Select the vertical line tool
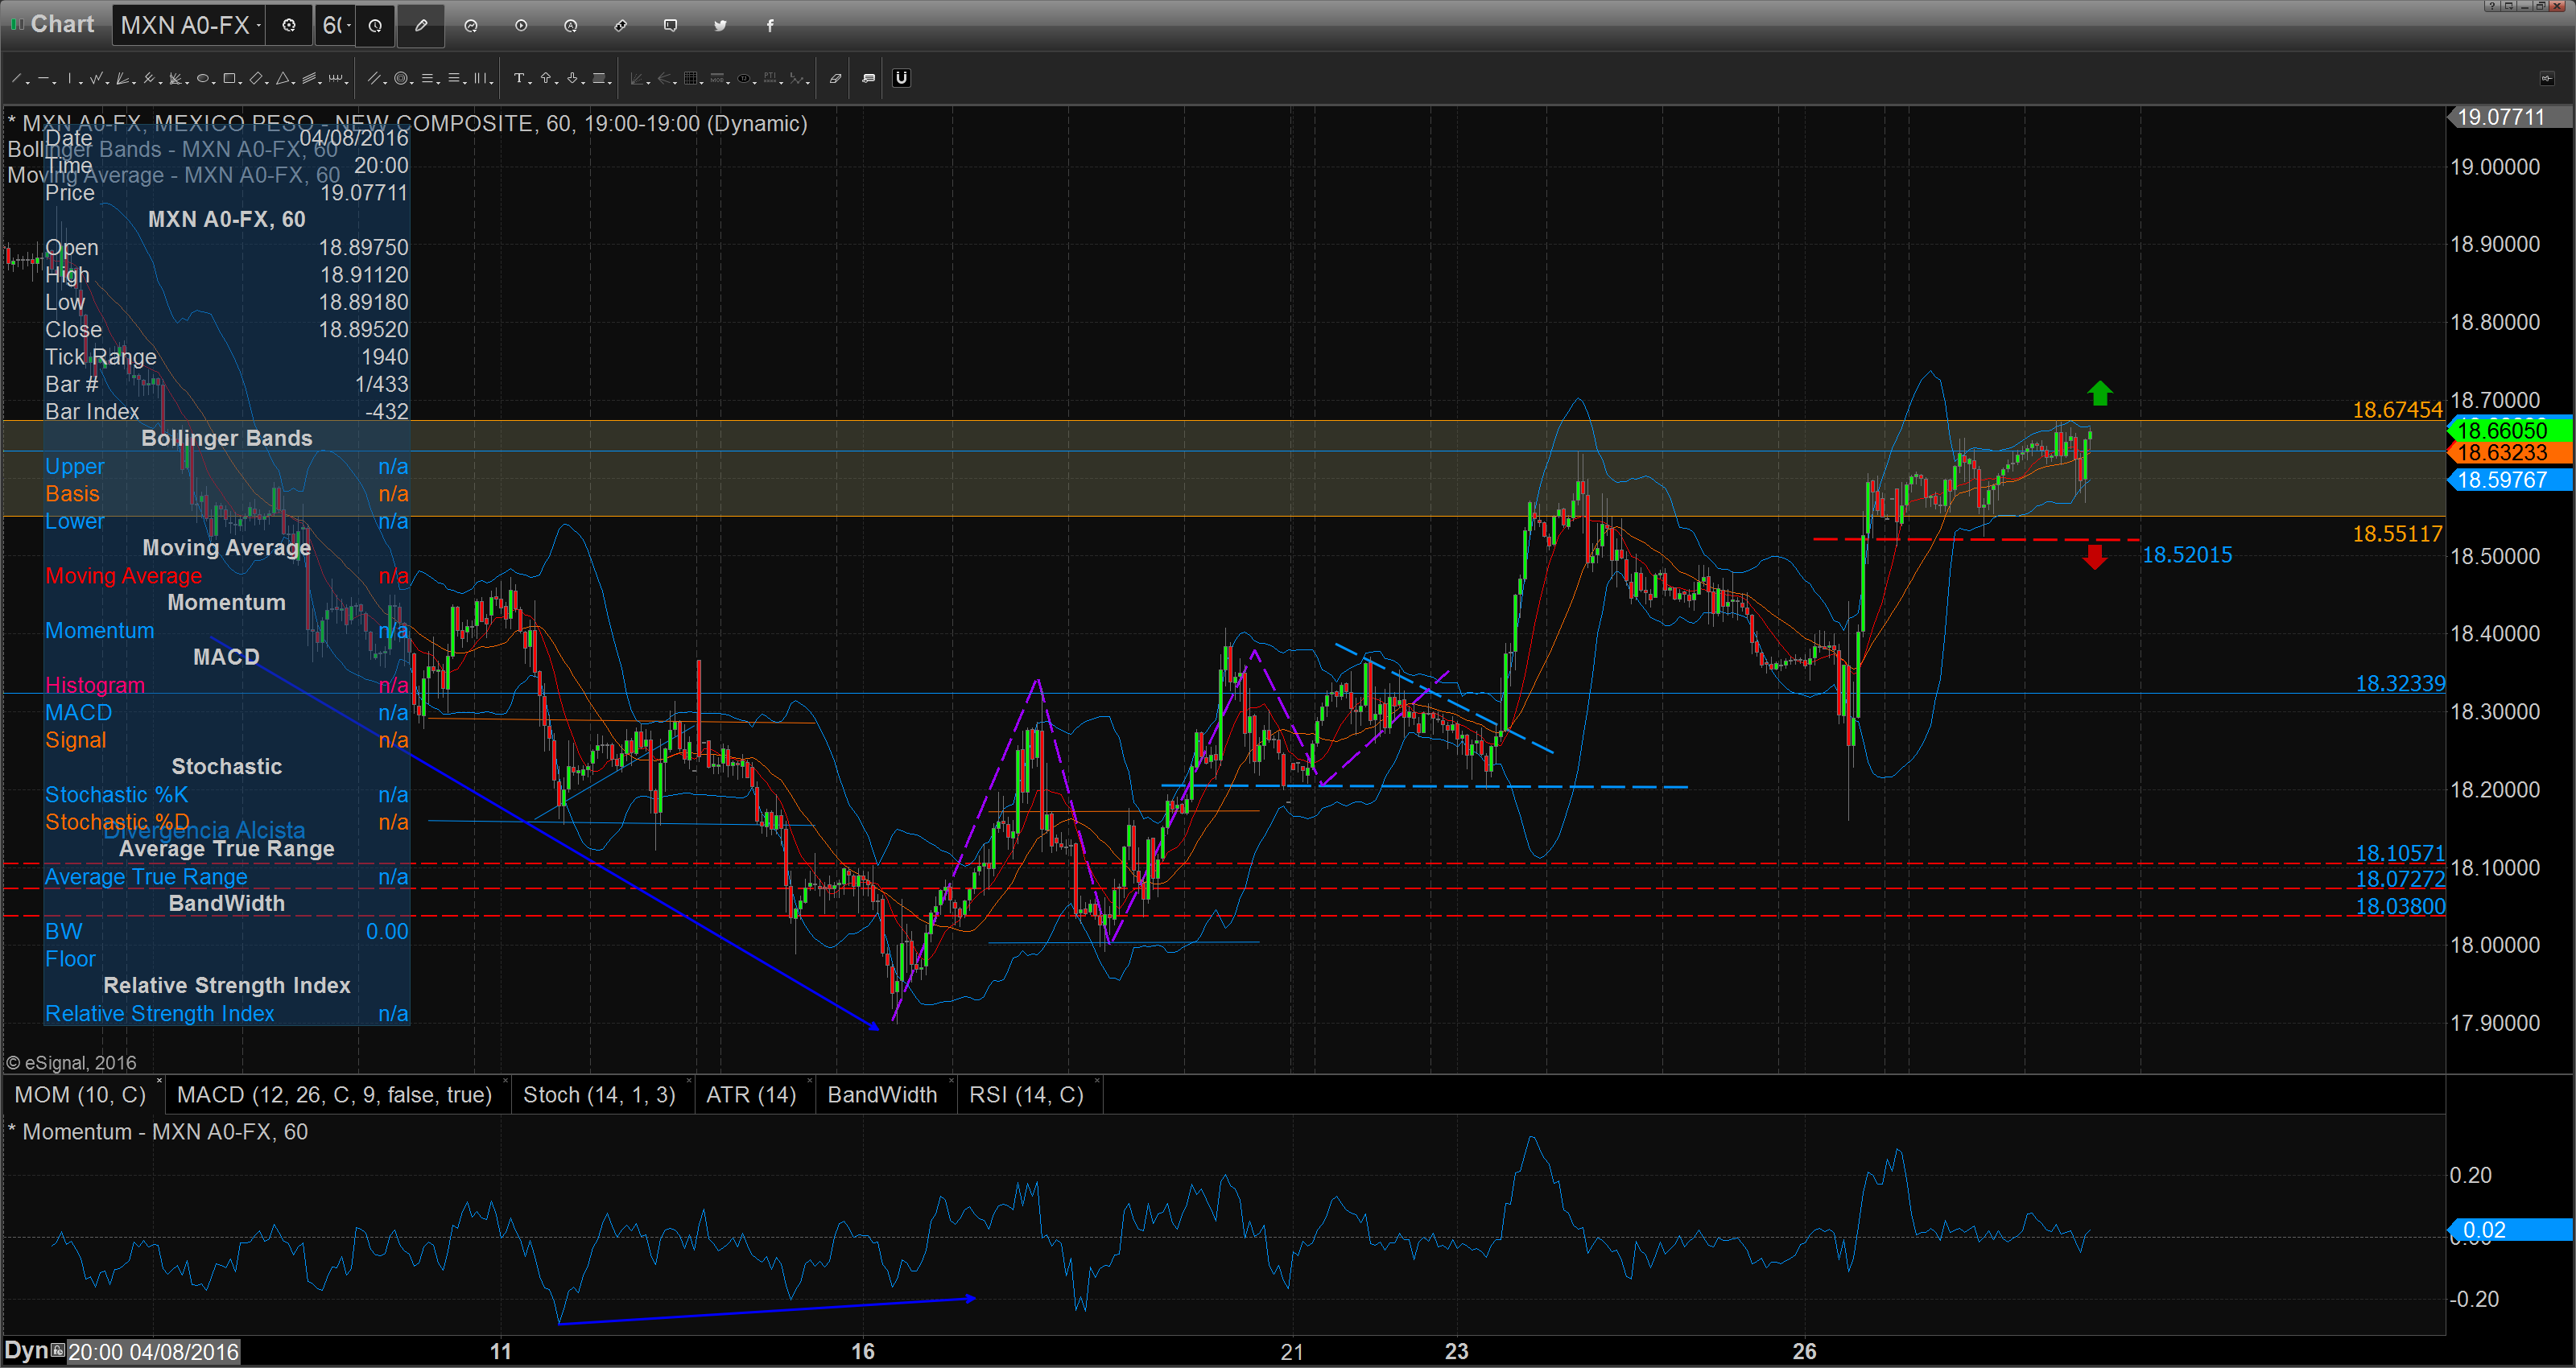This screenshot has width=2576, height=1368. pos(70,78)
